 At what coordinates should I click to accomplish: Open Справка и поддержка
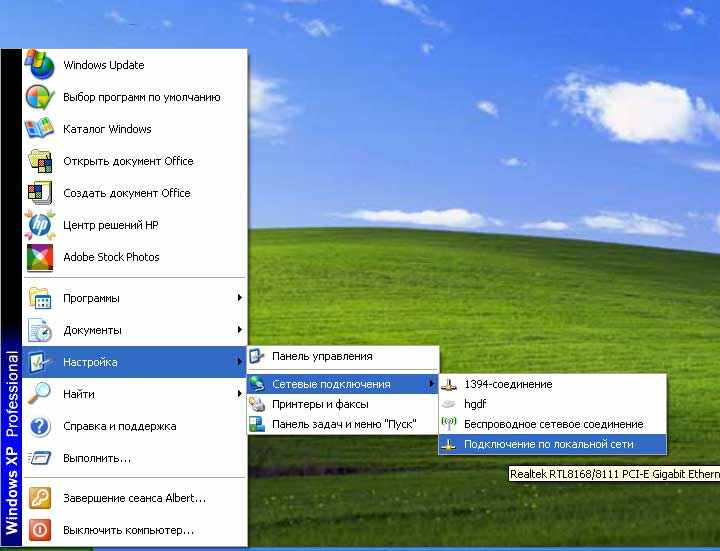(135, 426)
